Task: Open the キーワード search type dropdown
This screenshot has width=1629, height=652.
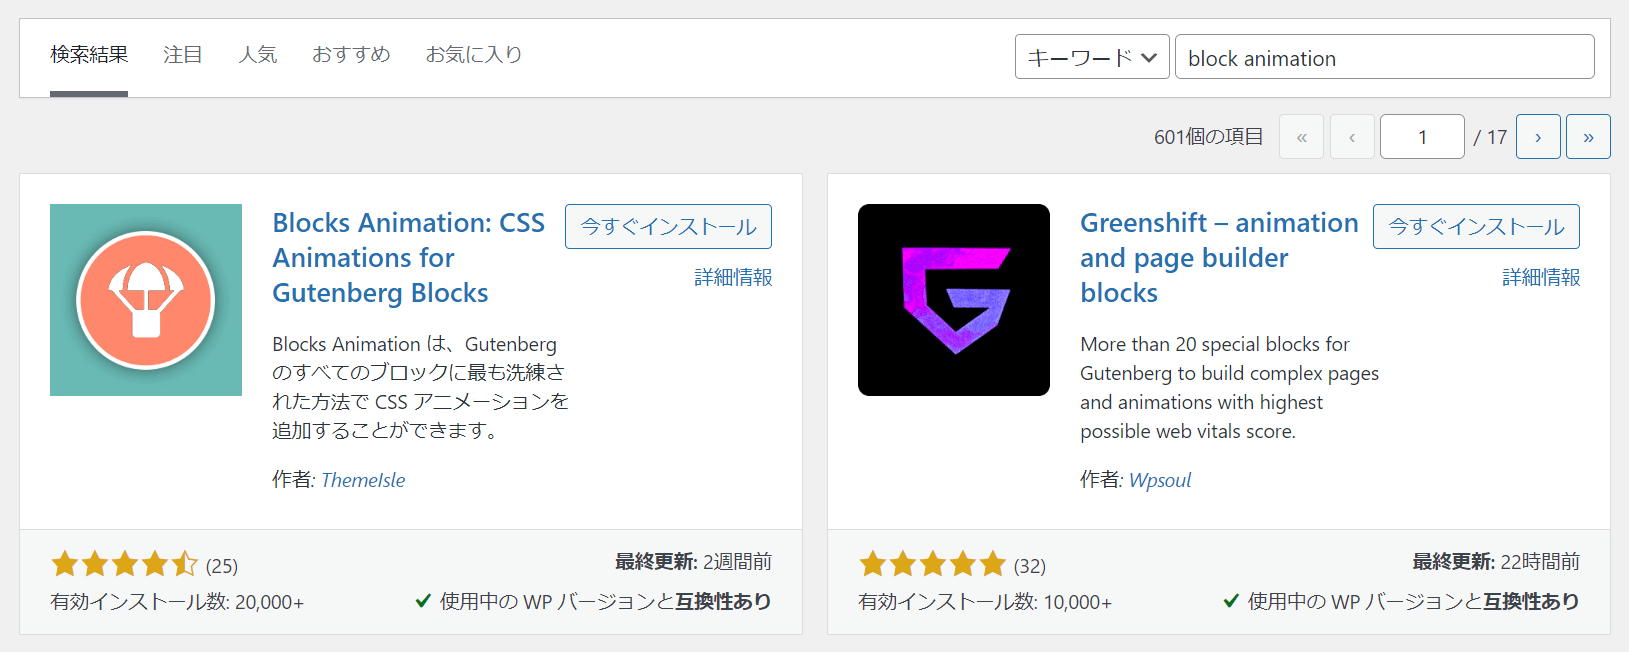Action: coord(1092,57)
